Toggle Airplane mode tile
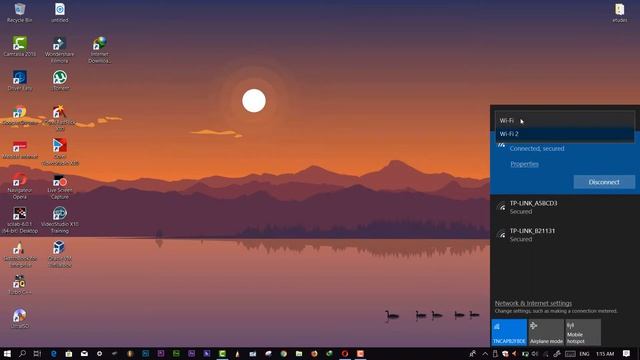 (x=546, y=332)
